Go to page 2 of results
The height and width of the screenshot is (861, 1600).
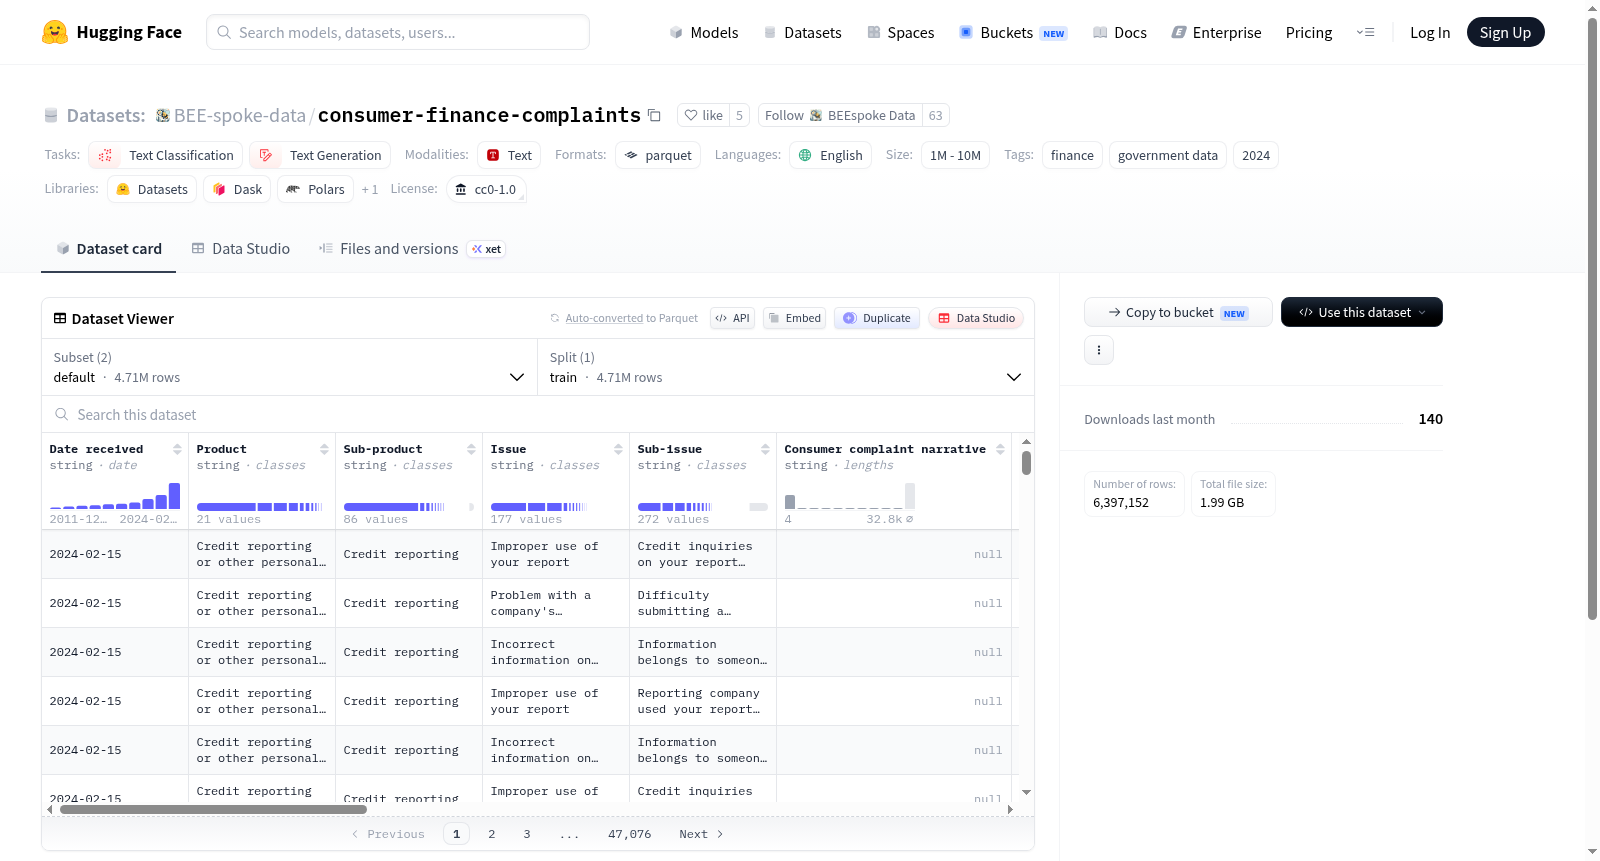(x=492, y=834)
